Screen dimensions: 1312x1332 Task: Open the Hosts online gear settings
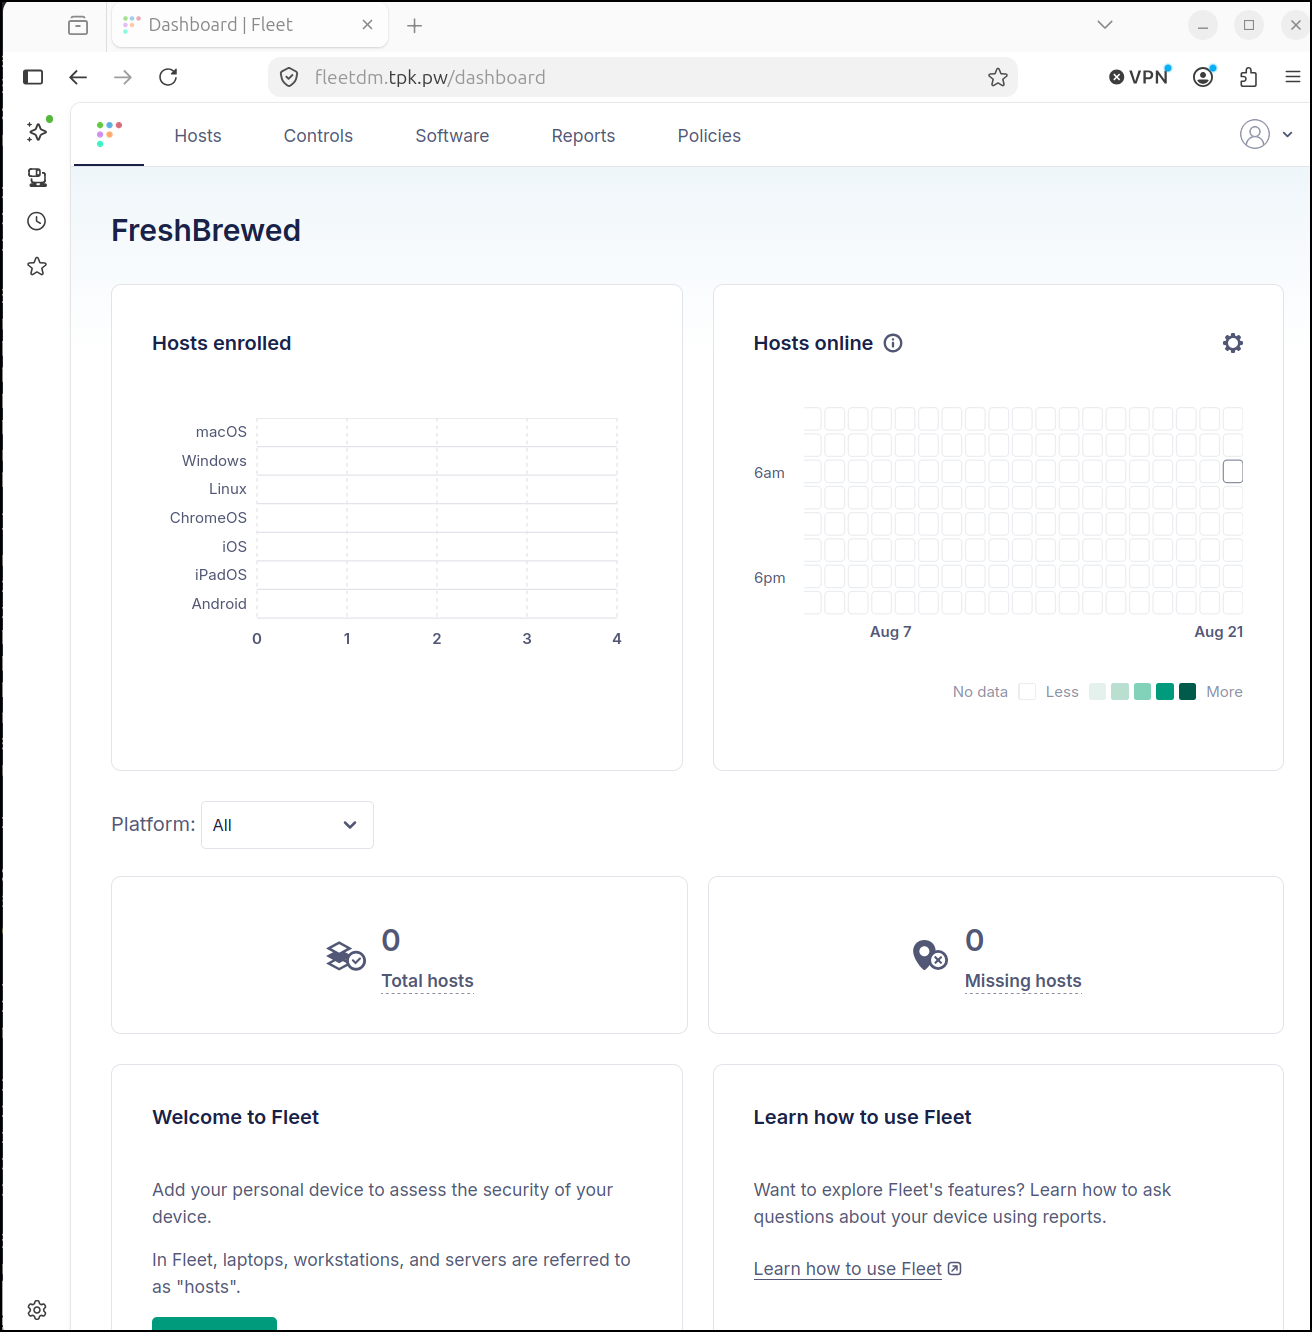tap(1233, 343)
